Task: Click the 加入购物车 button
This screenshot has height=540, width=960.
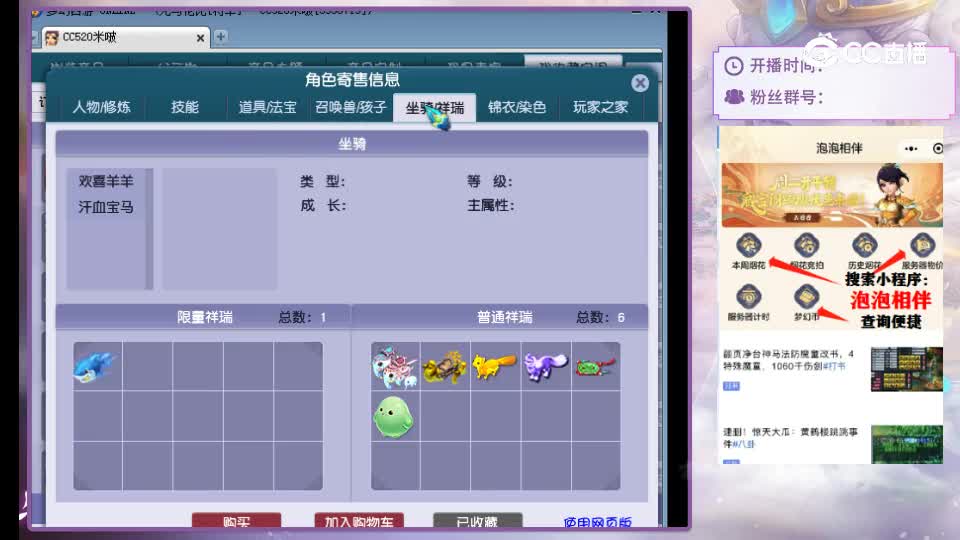Action: (359, 520)
